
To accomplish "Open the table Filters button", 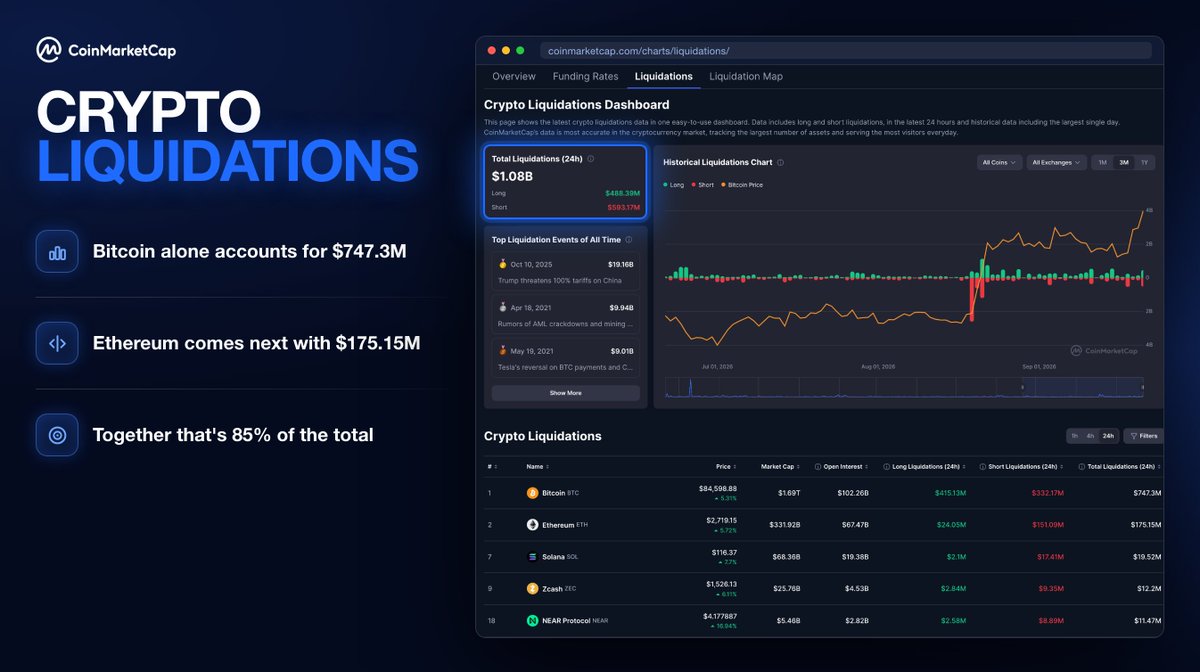I will (x=1143, y=436).
